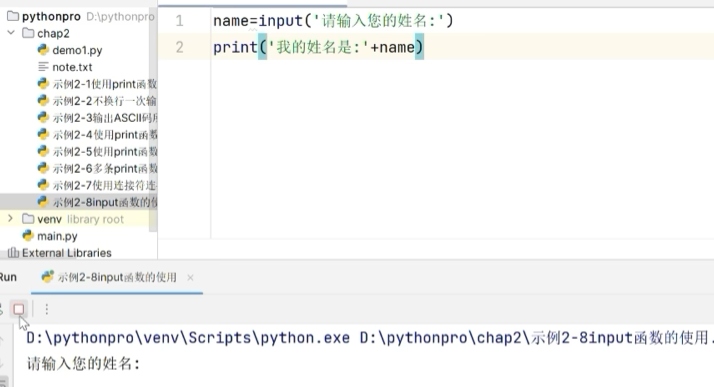Select External Libraries node

pos(66,253)
